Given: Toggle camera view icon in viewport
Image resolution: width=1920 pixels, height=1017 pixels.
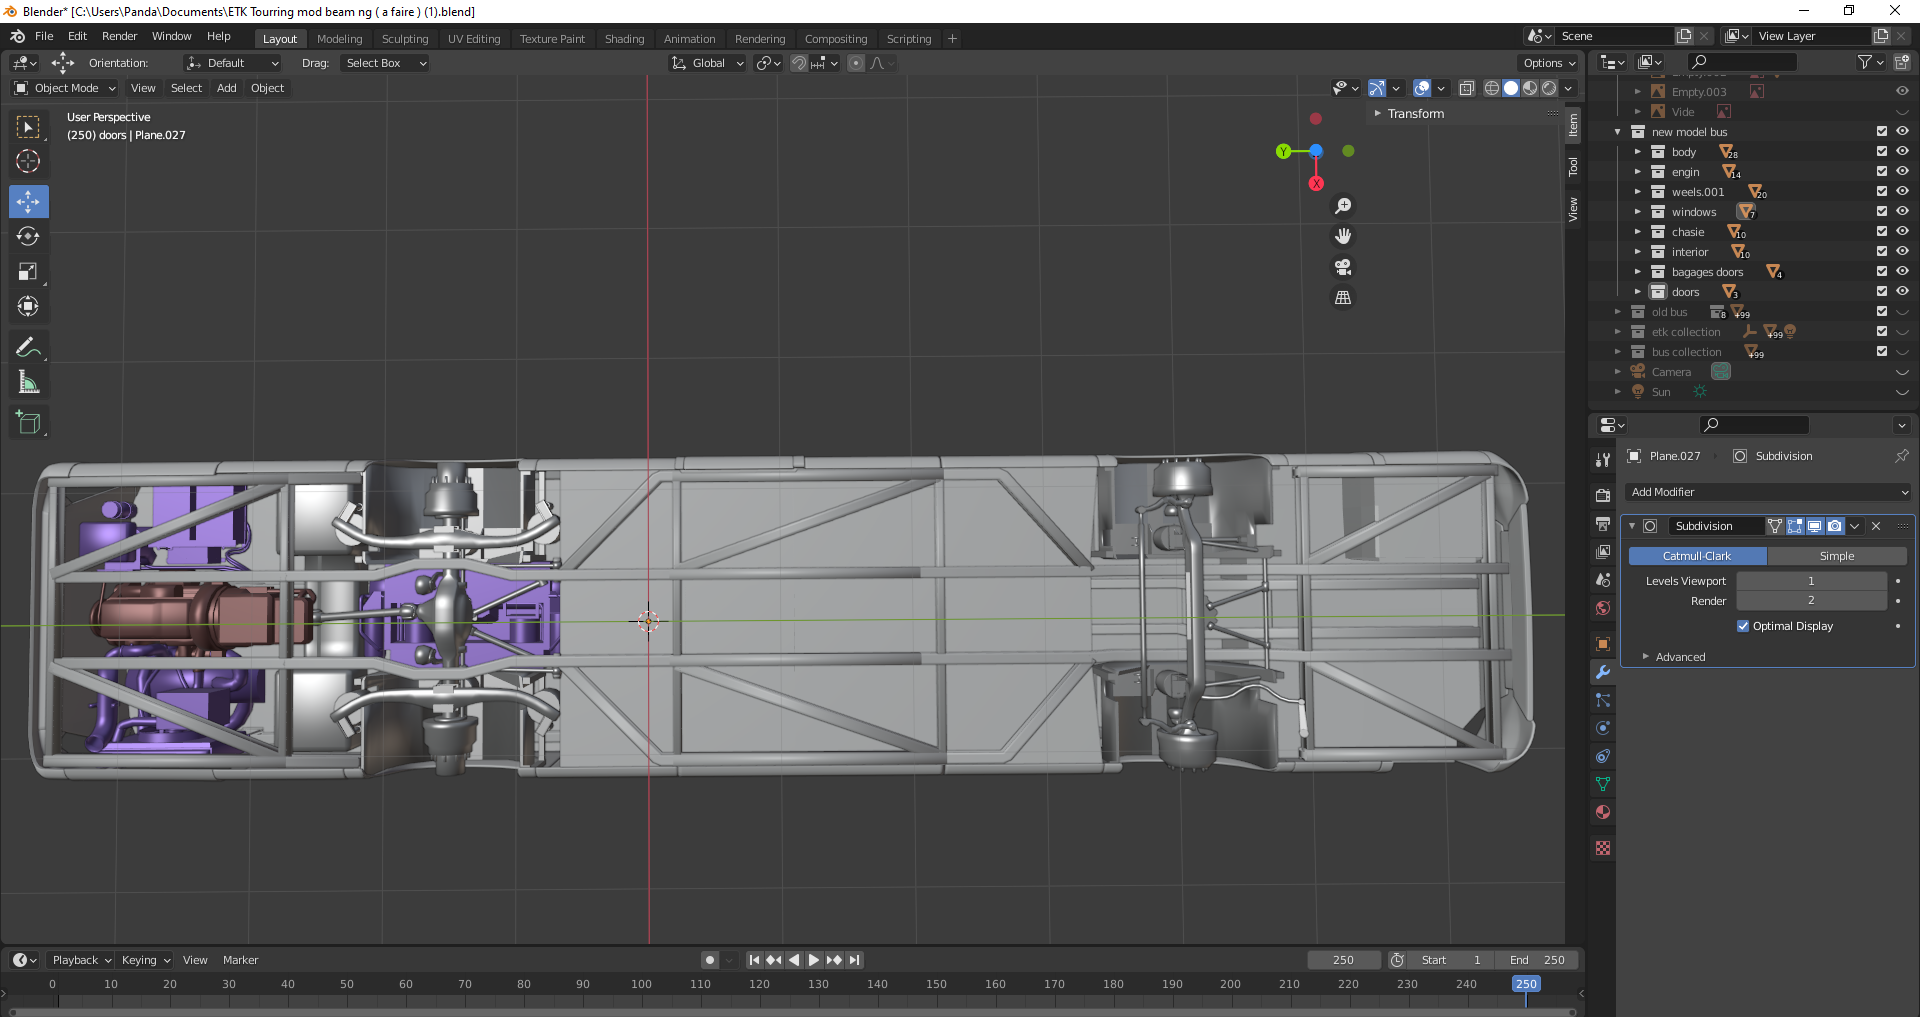Looking at the screenshot, I should (1343, 267).
